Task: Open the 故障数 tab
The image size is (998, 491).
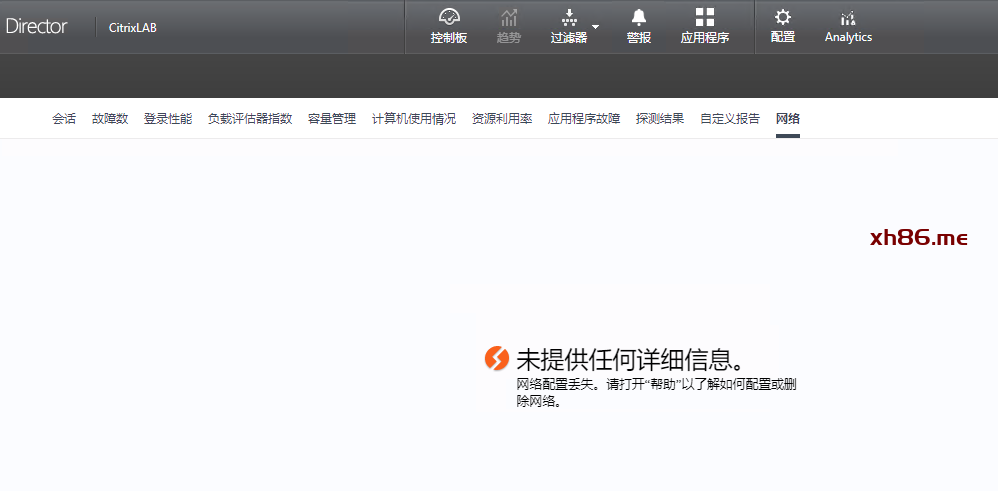Action: 110,119
